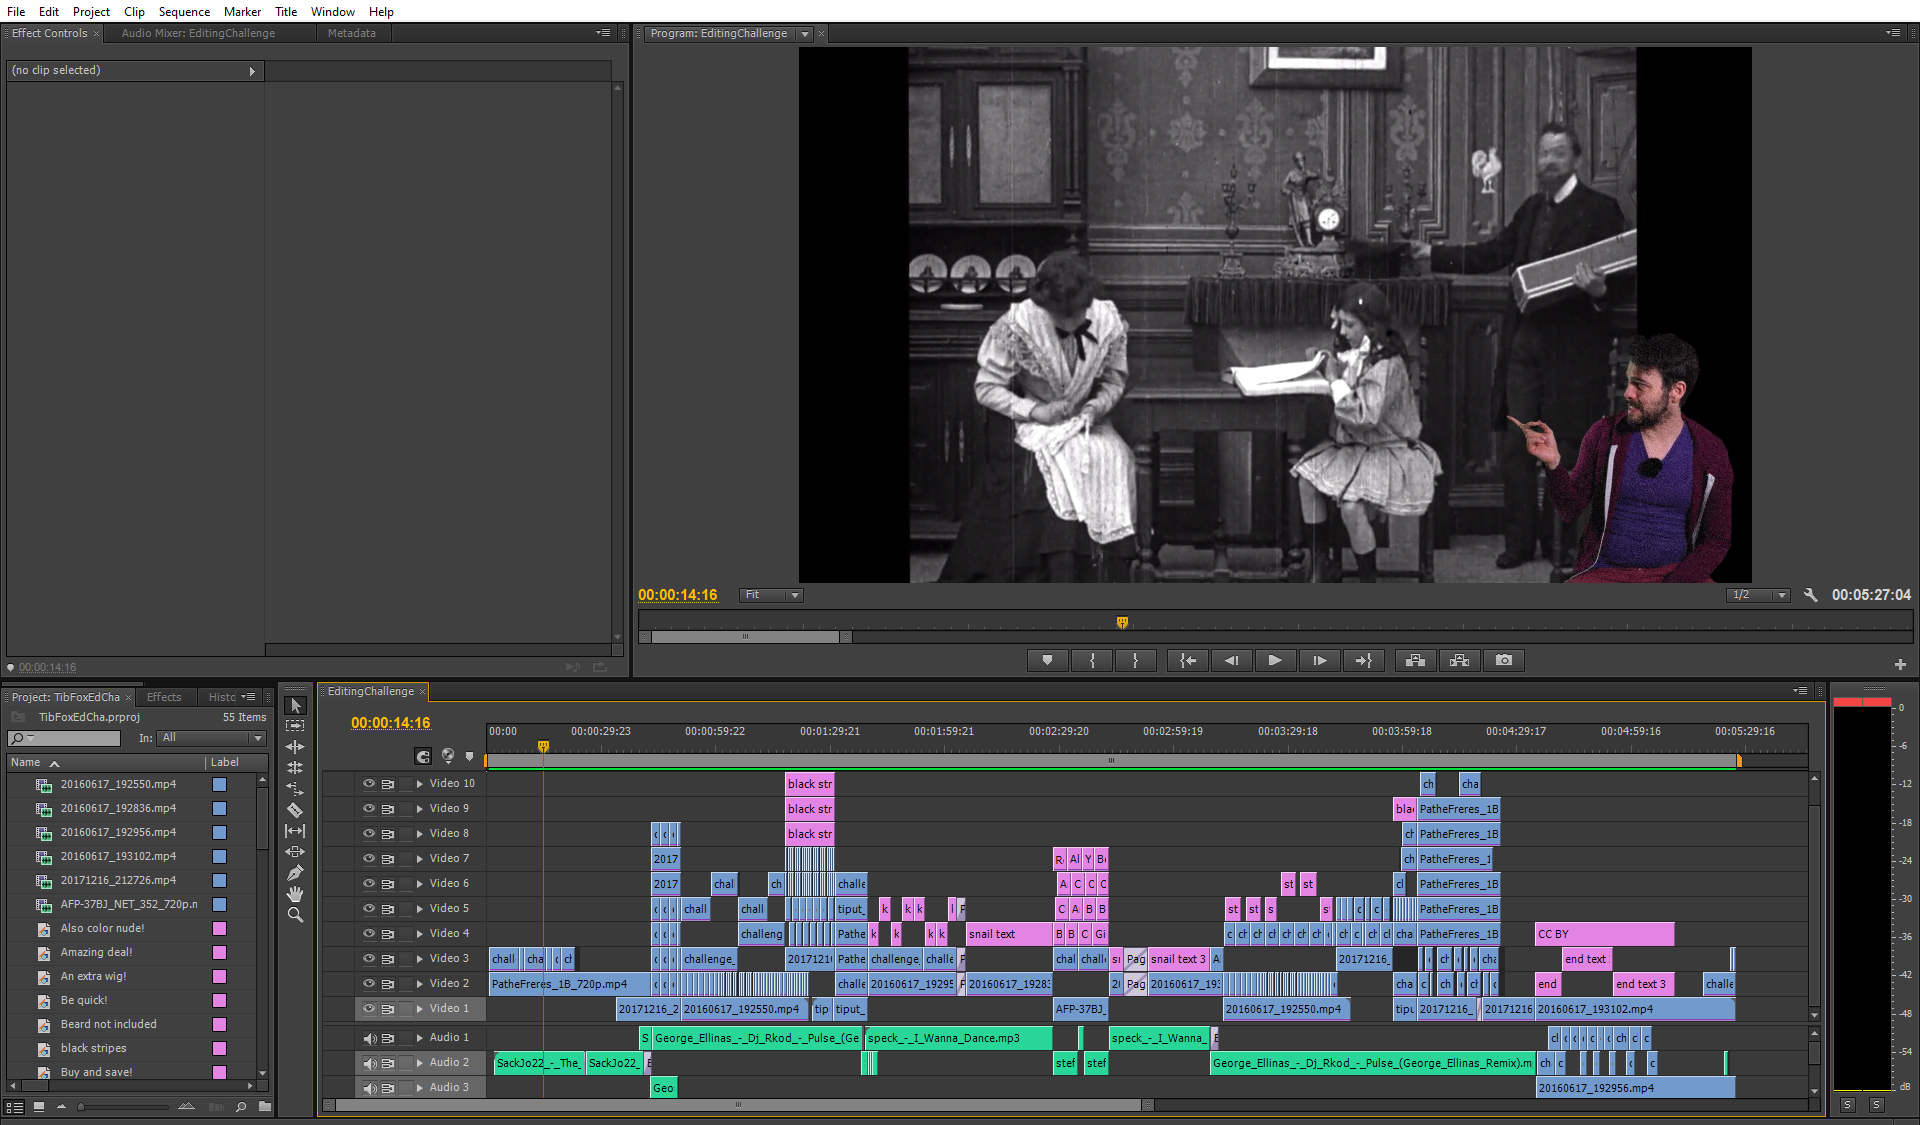
Task: Switch to Audio Mixer tab
Action: coord(198,33)
